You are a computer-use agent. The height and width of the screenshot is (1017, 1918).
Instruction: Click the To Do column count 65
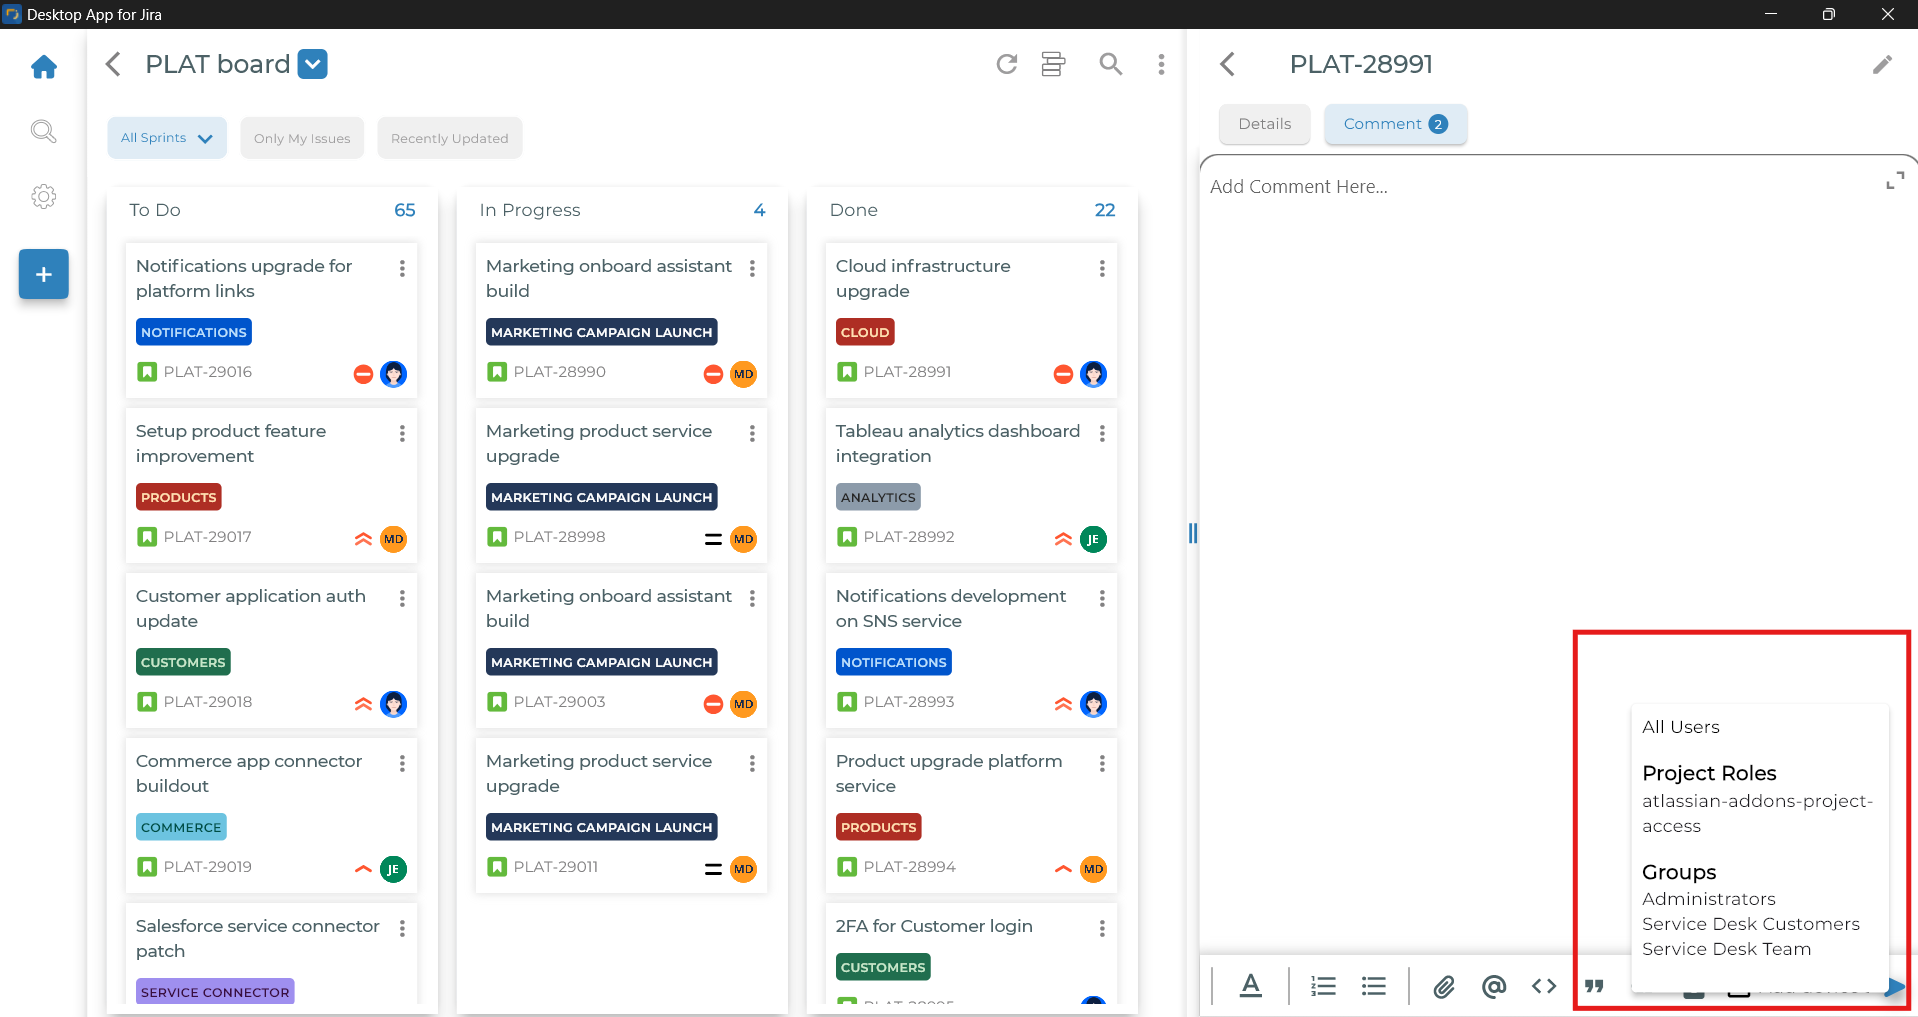coord(405,210)
